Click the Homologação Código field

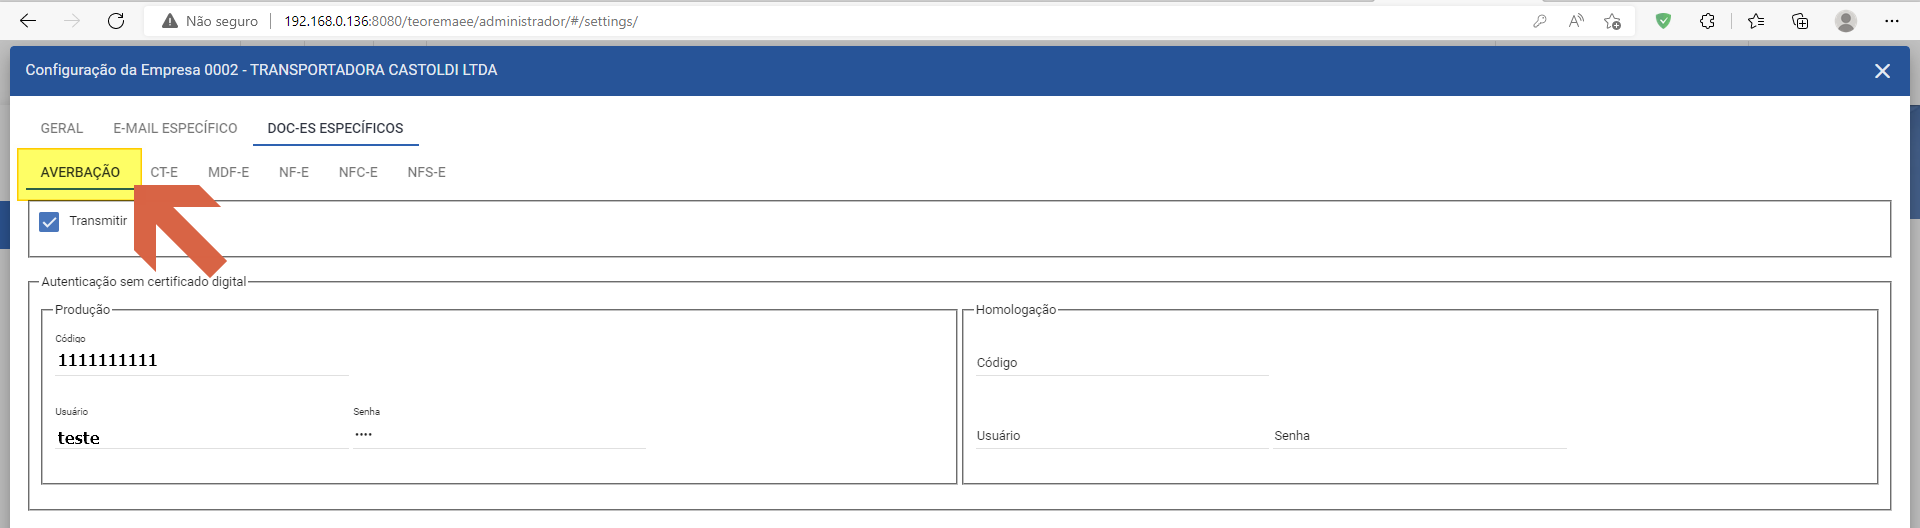tap(1122, 362)
